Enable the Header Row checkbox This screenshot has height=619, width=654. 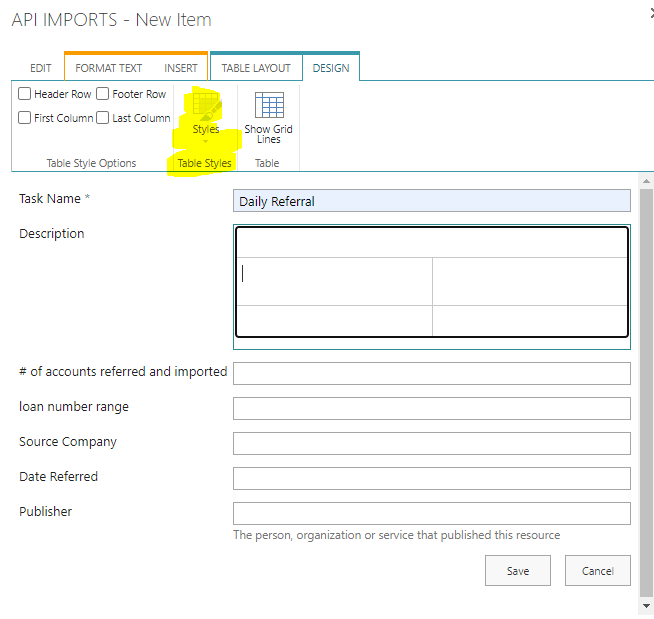pyautogui.click(x=24, y=93)
